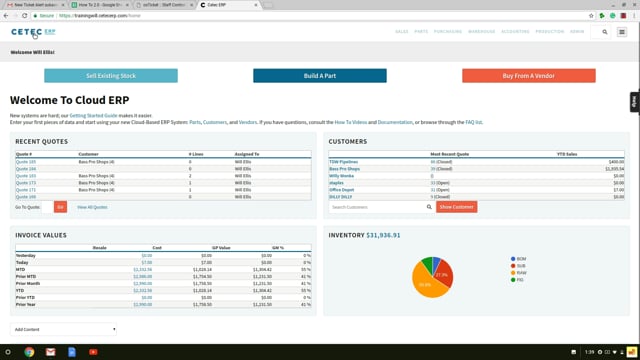Open the Warehouse menu
This screenshot has height=360, width=640.
point(482,31)
